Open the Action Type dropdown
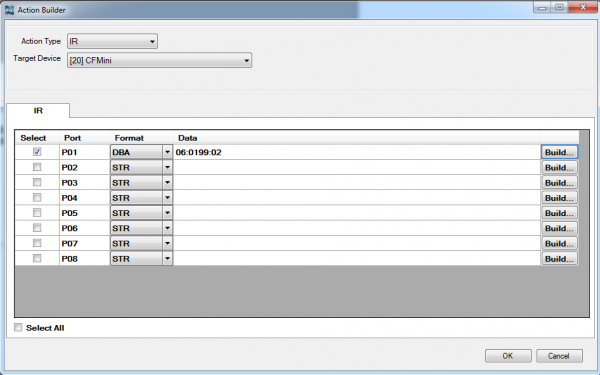The width and height of the screenshot is (600, 375). (112, 41)
